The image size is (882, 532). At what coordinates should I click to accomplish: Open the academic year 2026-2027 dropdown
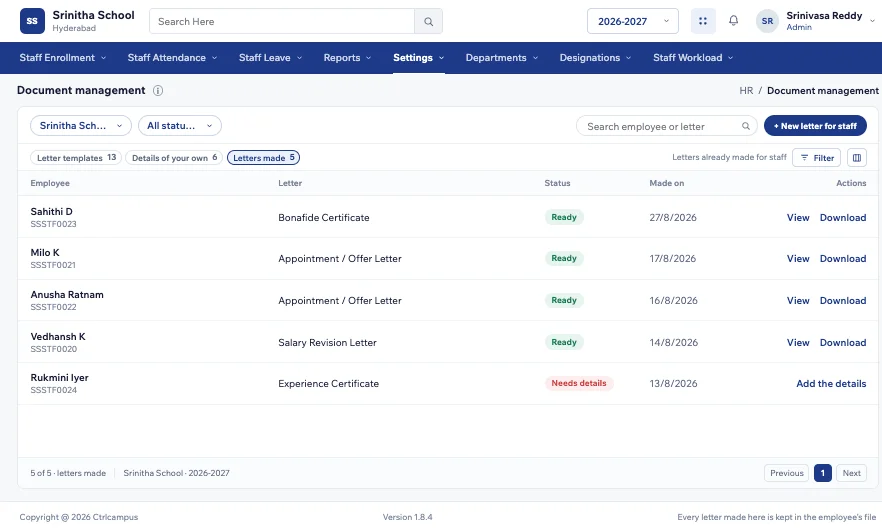pyautogui.click(x=633, y=21)
